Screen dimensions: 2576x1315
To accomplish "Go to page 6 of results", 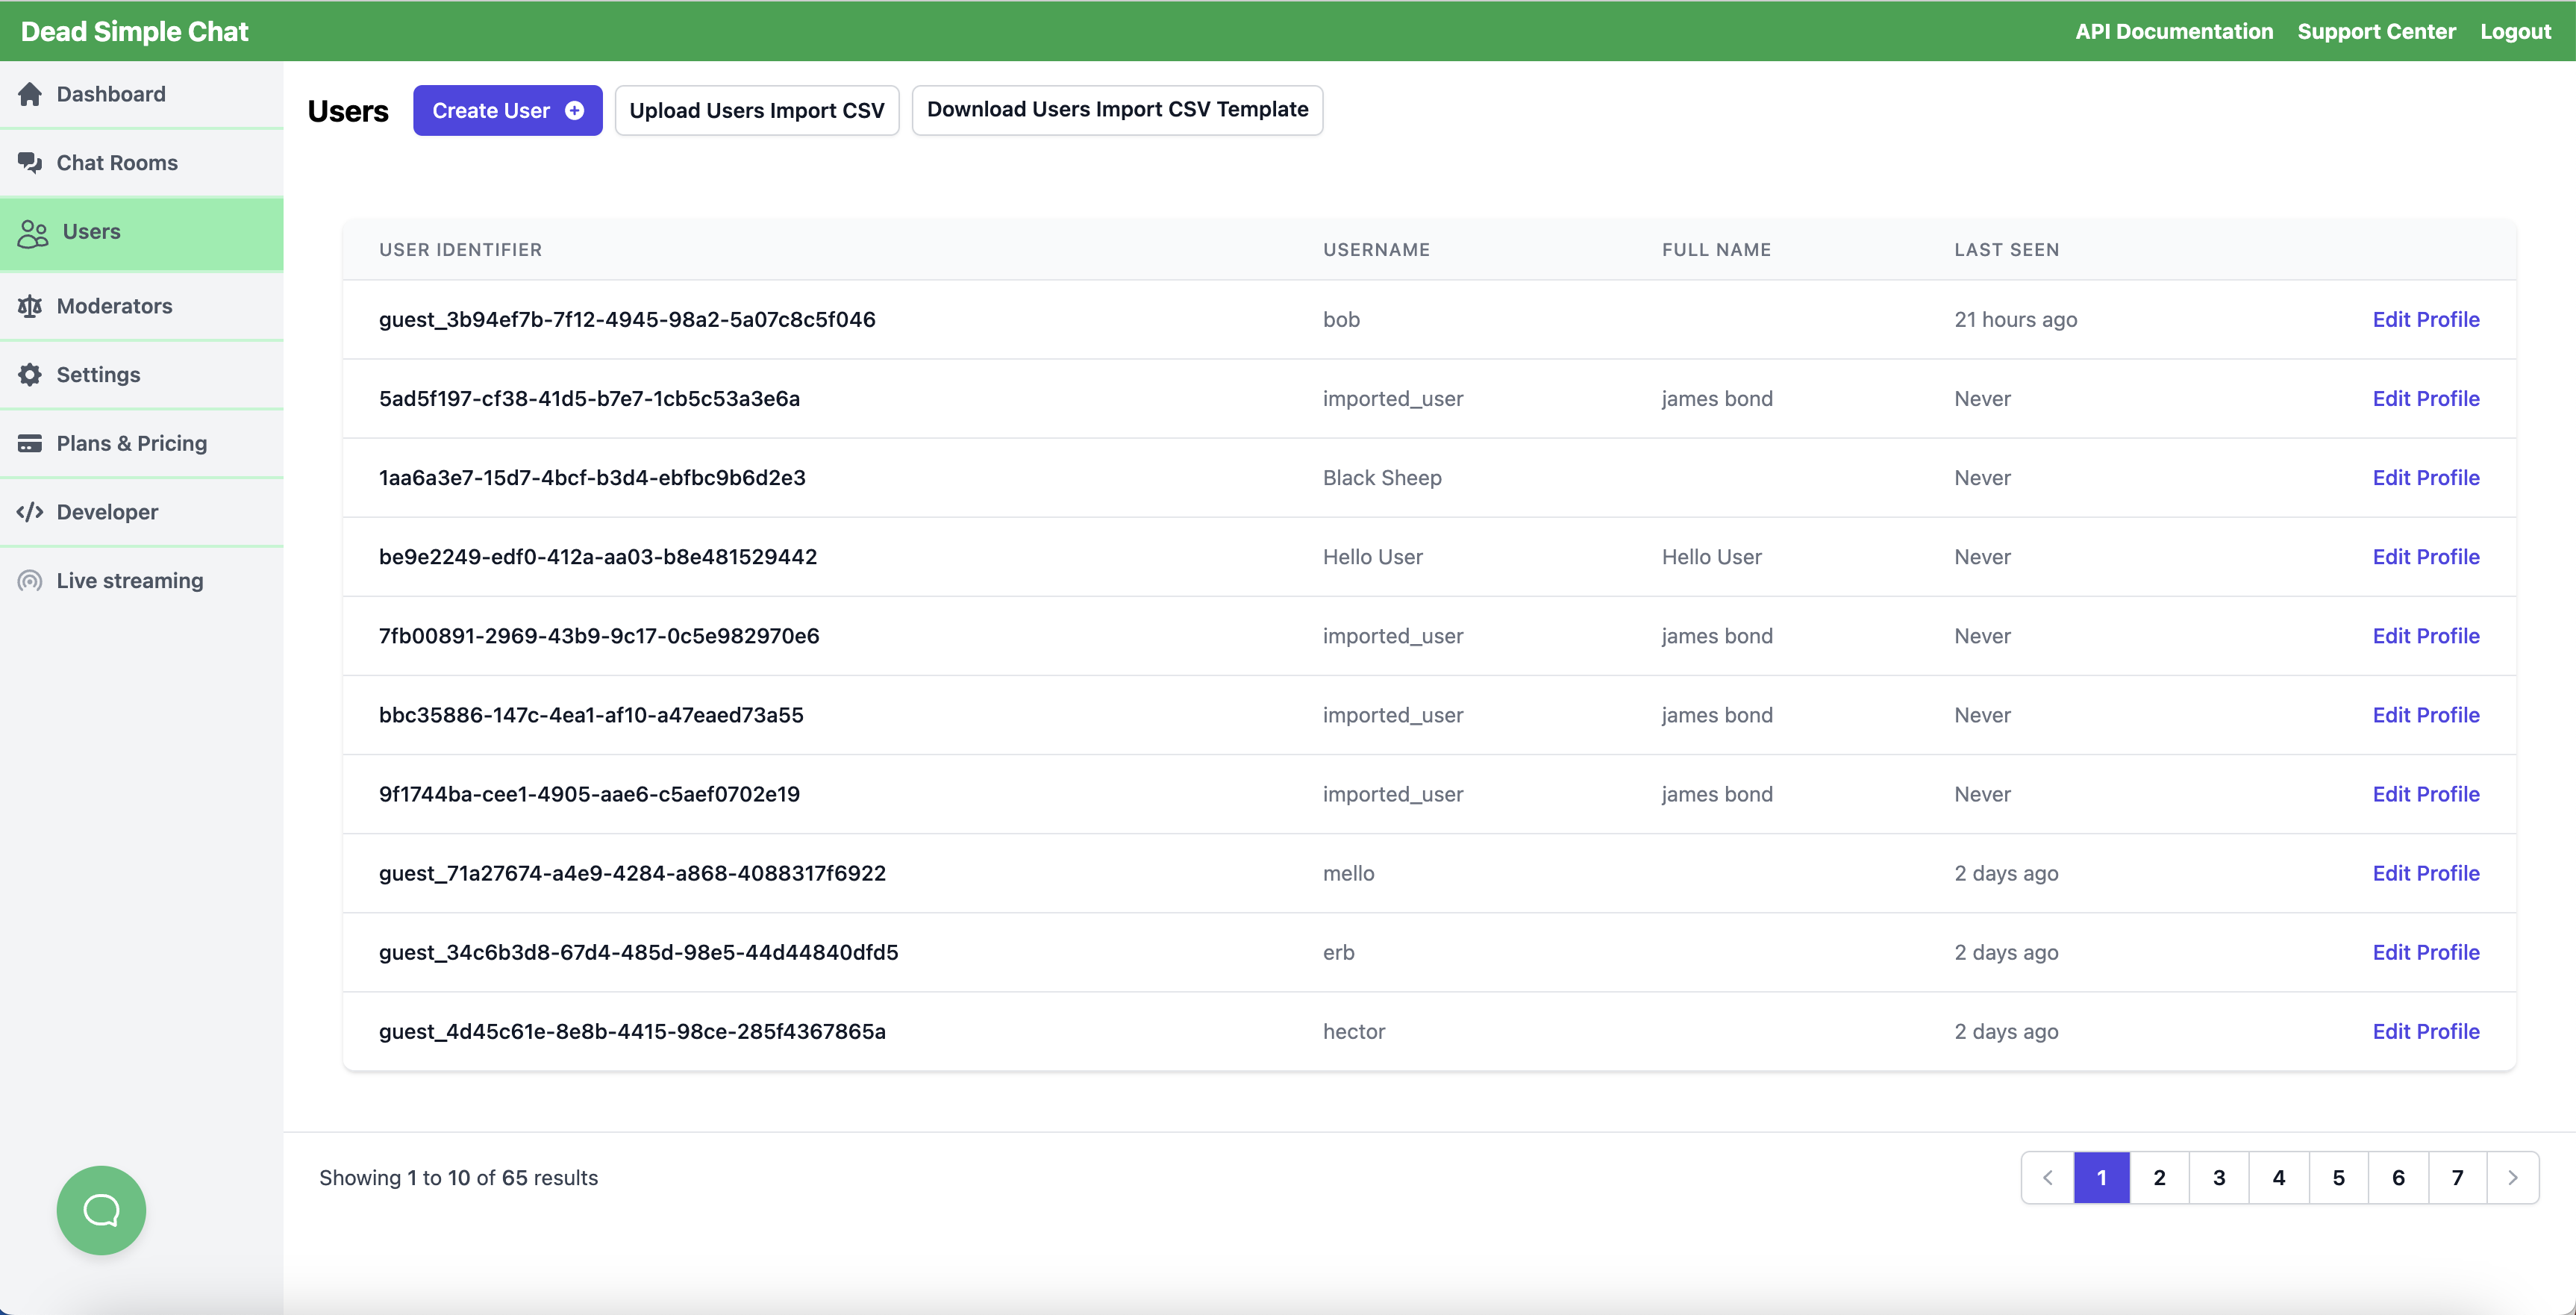I will pyautogui.click(x=2398, y=1178).
